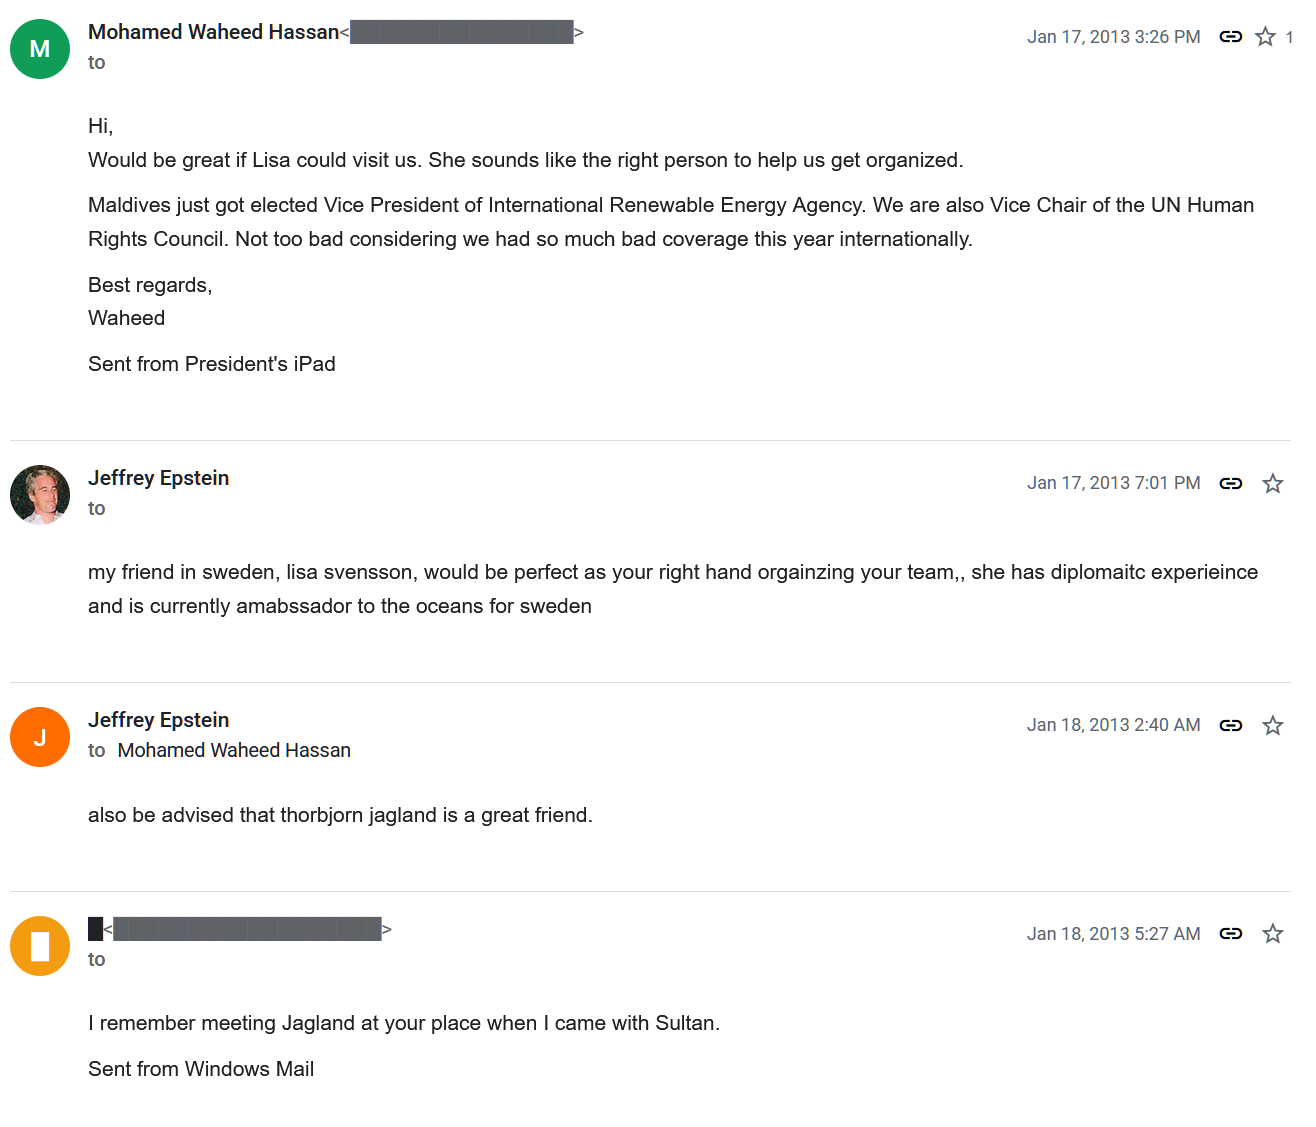Click the link icon on the 7:01 PM message

1231,483
